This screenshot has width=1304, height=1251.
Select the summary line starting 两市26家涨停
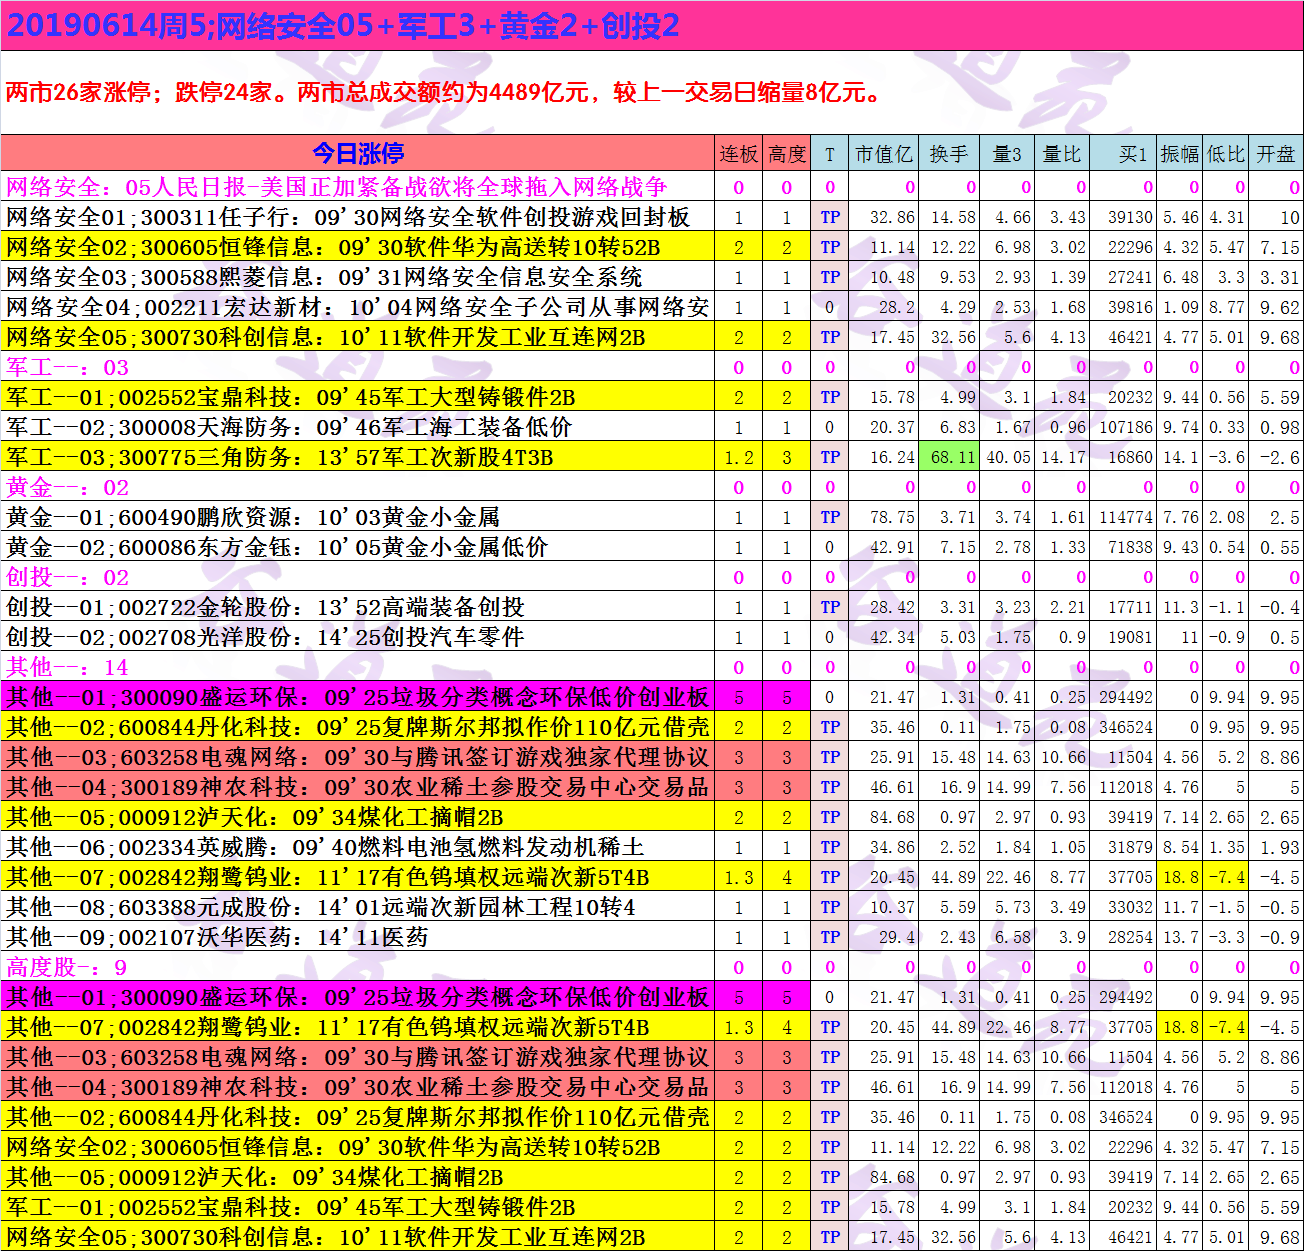click(444, 93)
